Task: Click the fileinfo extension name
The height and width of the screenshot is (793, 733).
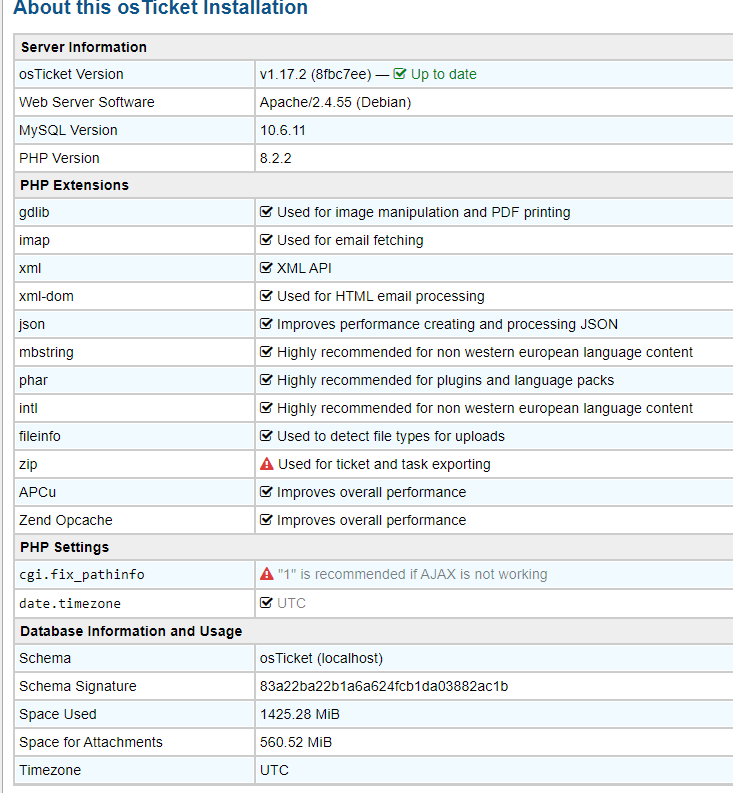Action: [x=39, y=436]
